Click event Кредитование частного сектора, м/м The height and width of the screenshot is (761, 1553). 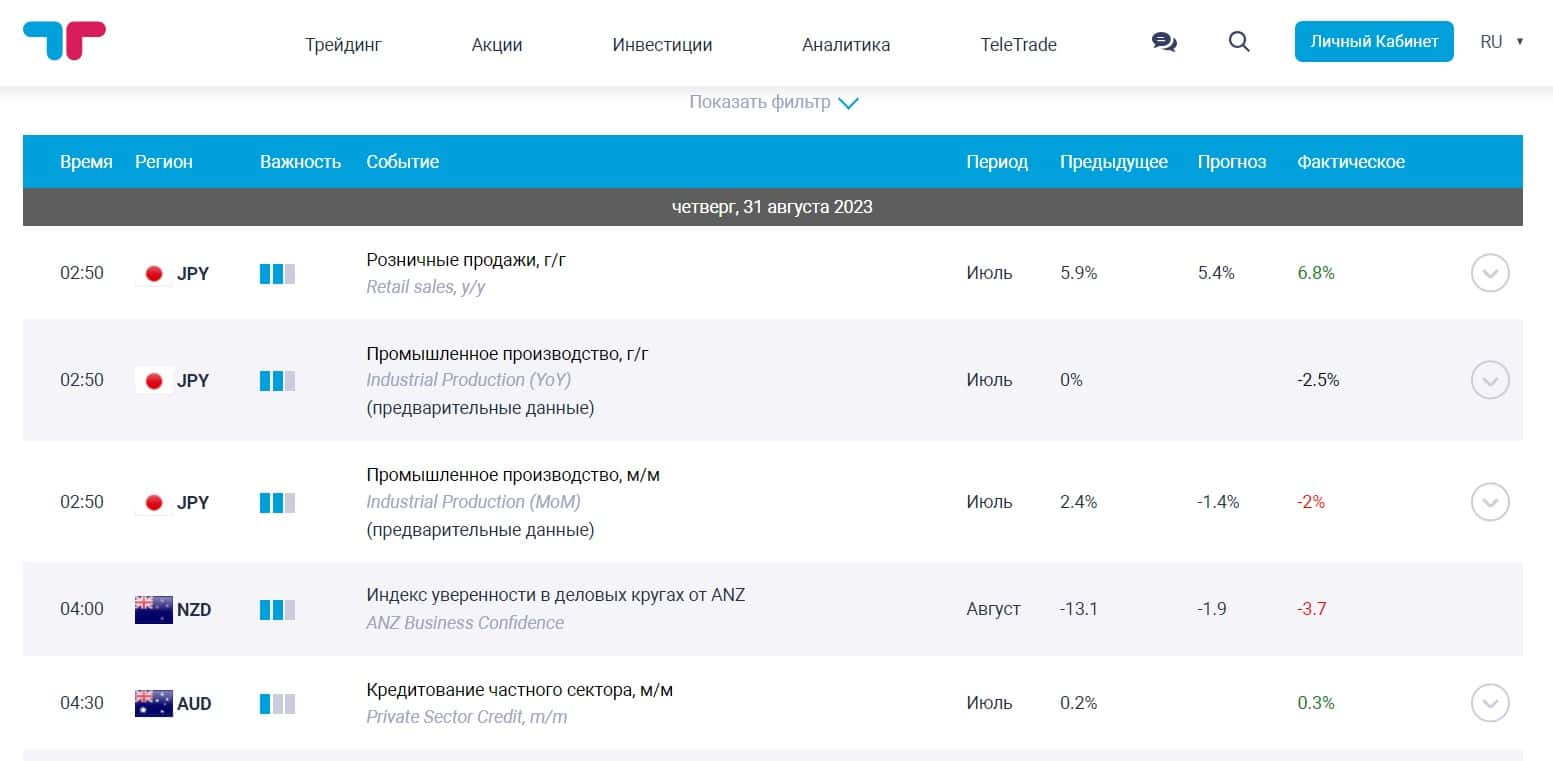pyautogui.click(x=519, y=690)
